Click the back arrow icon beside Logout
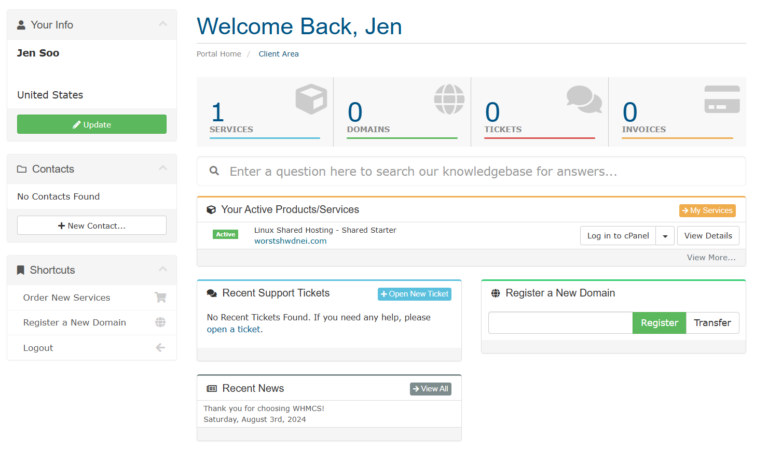The width and height of the screenshot is (768, 452). tap(160, 348)
